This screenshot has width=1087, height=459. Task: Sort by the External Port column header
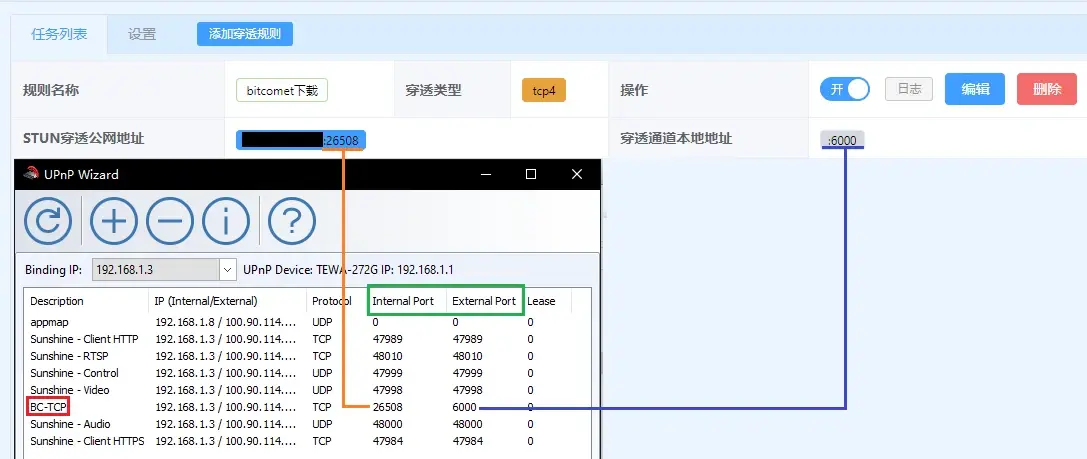coord(484,301)
